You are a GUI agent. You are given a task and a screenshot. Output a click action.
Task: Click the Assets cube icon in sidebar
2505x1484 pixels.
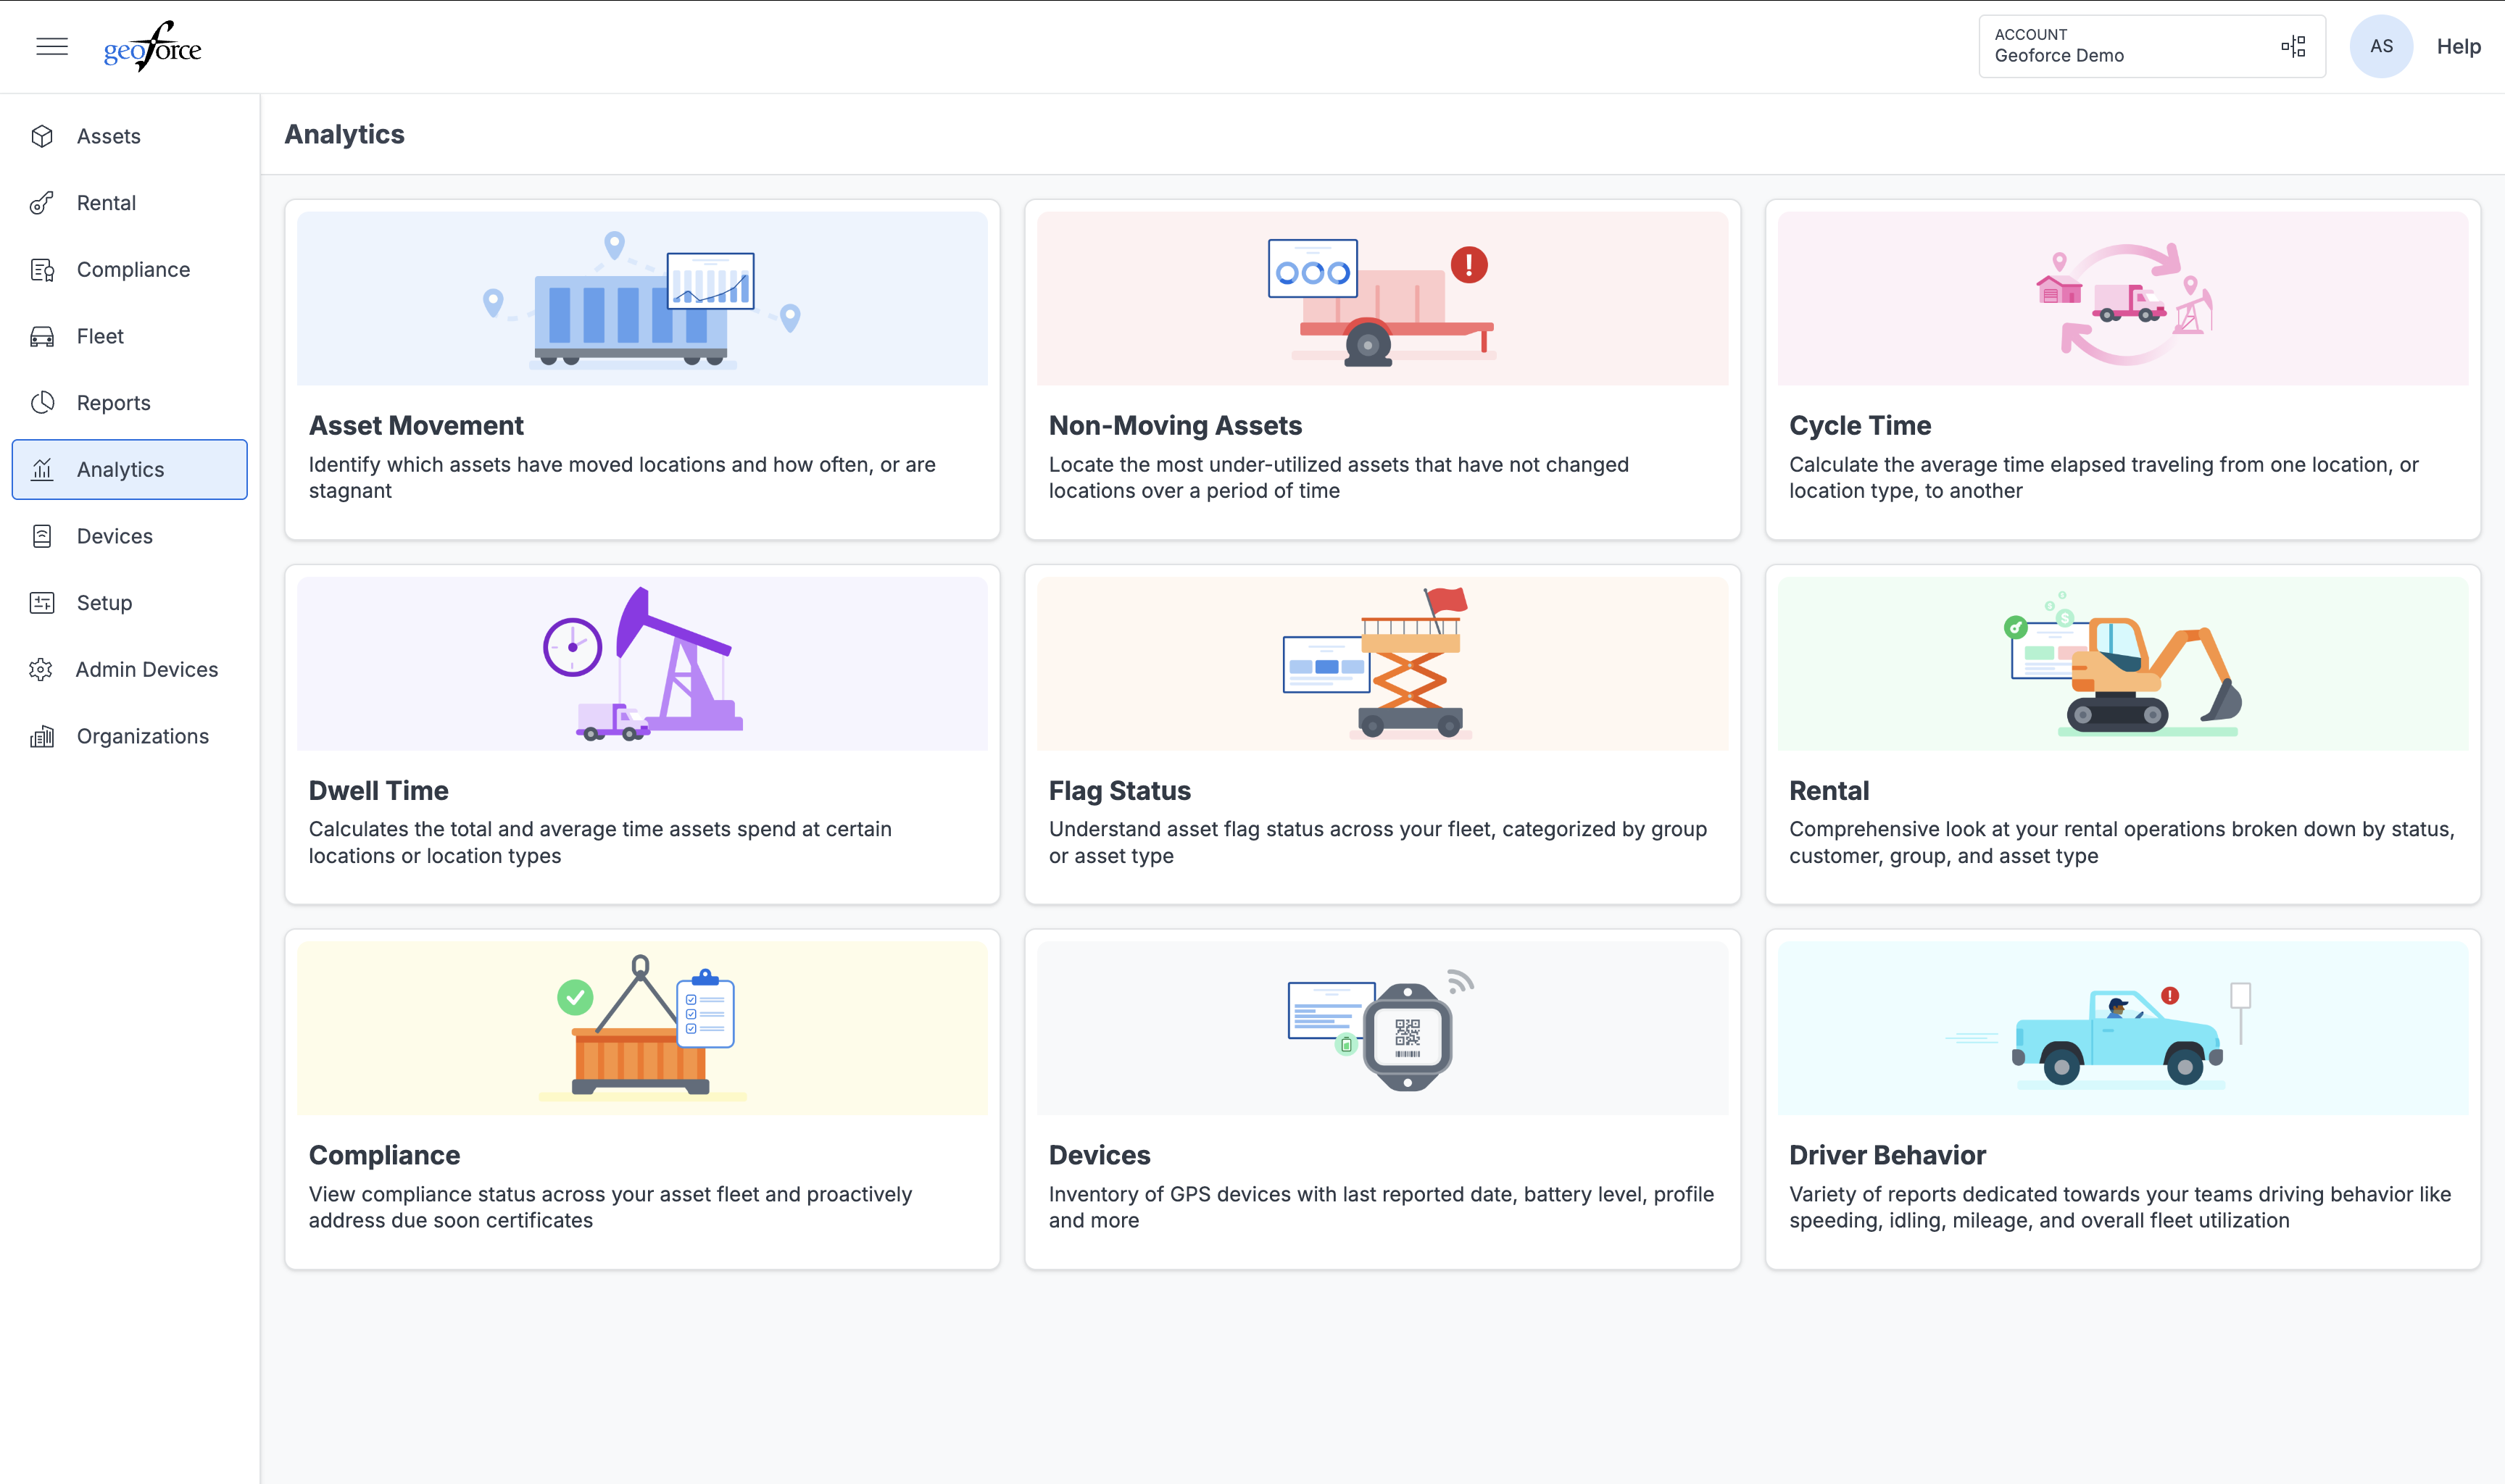[x=42, y=136]
